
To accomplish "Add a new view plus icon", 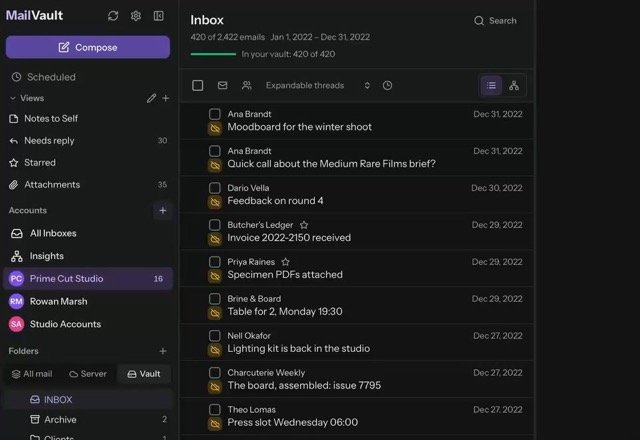I will pos(165,98).
